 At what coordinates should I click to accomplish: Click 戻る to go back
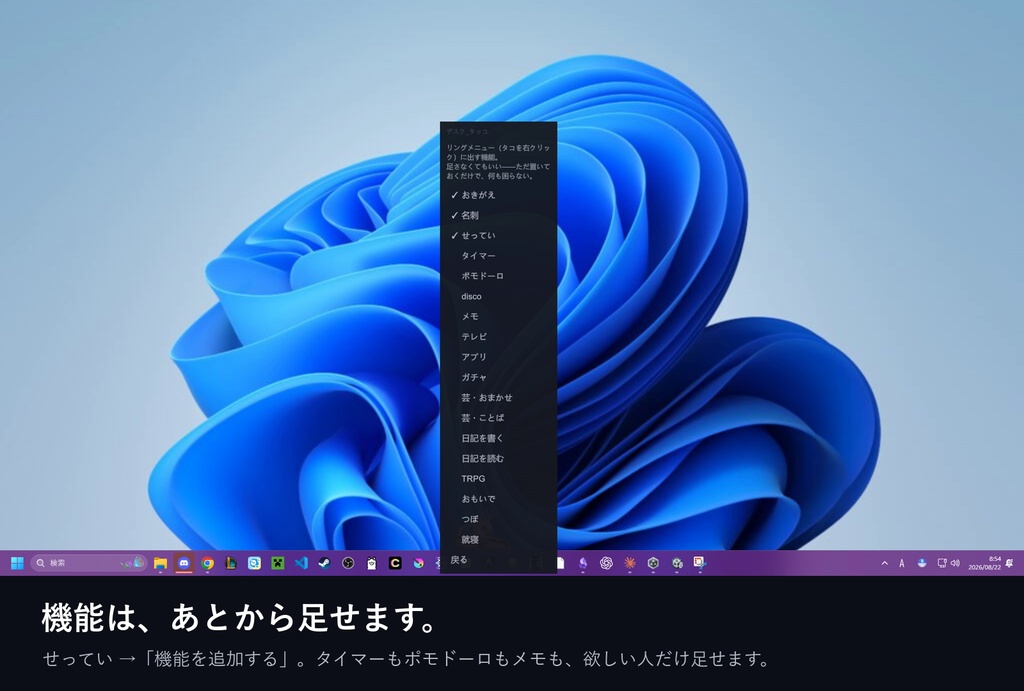click(459, 560)
